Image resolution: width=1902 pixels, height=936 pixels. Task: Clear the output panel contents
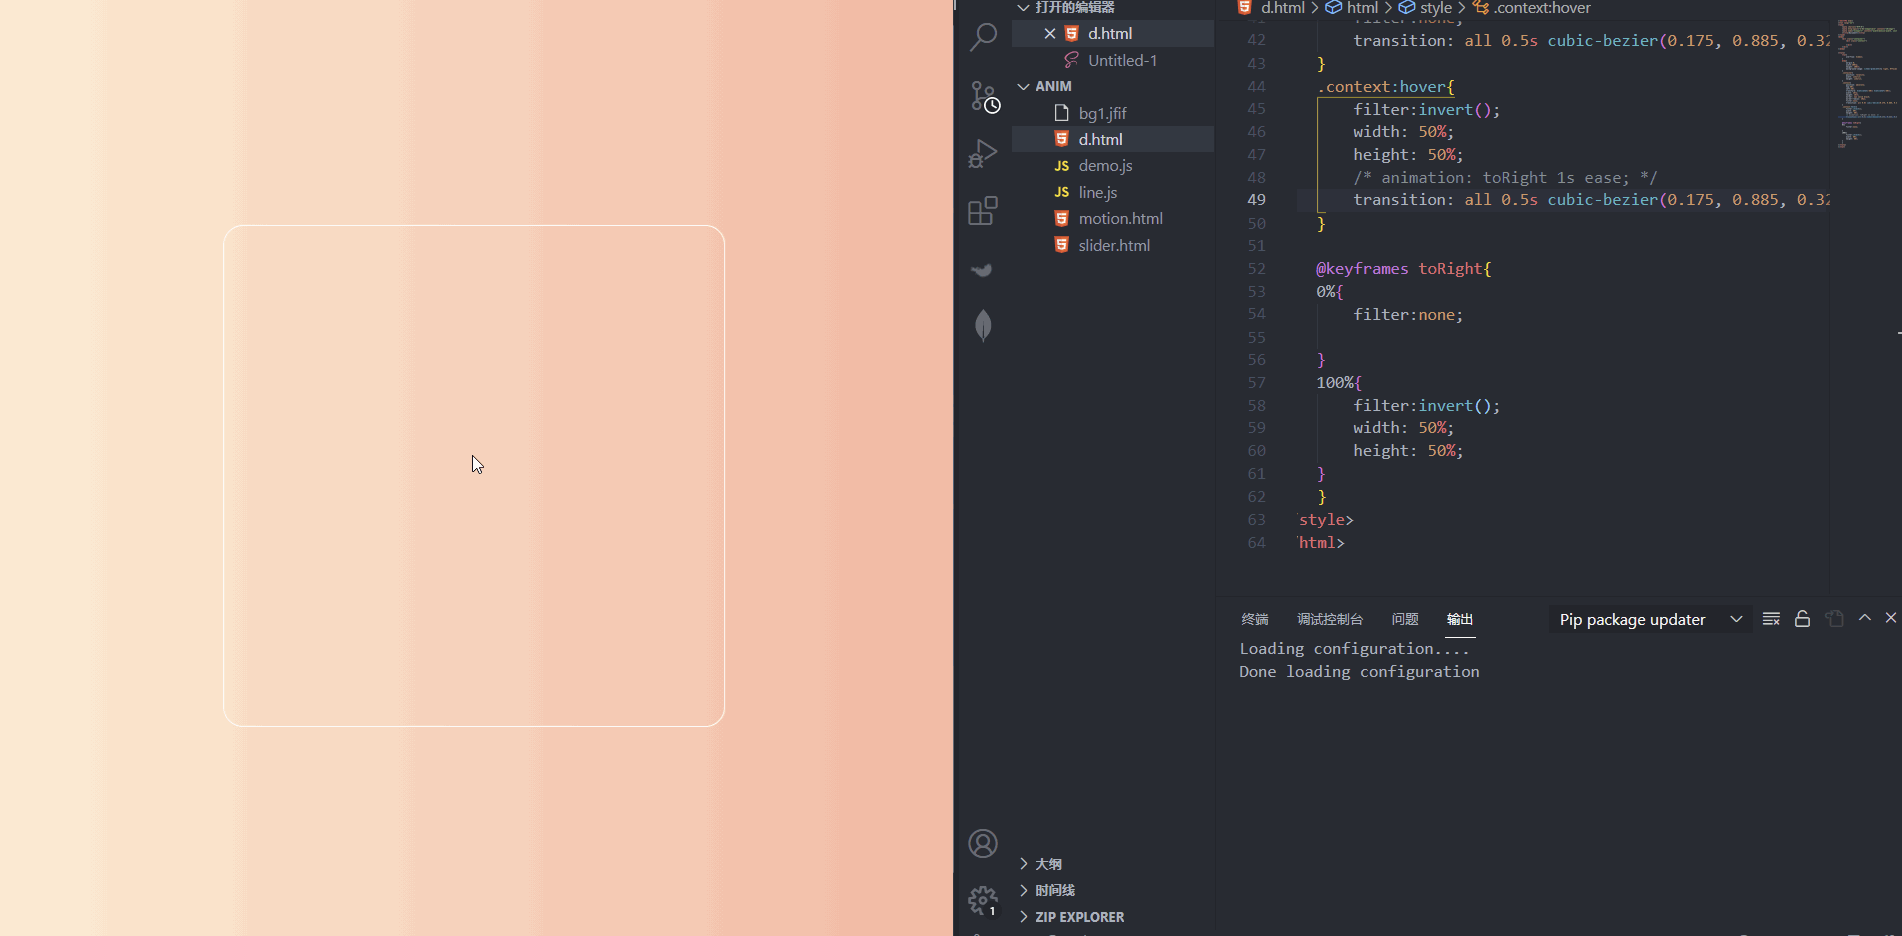(x=1771, y=619)
